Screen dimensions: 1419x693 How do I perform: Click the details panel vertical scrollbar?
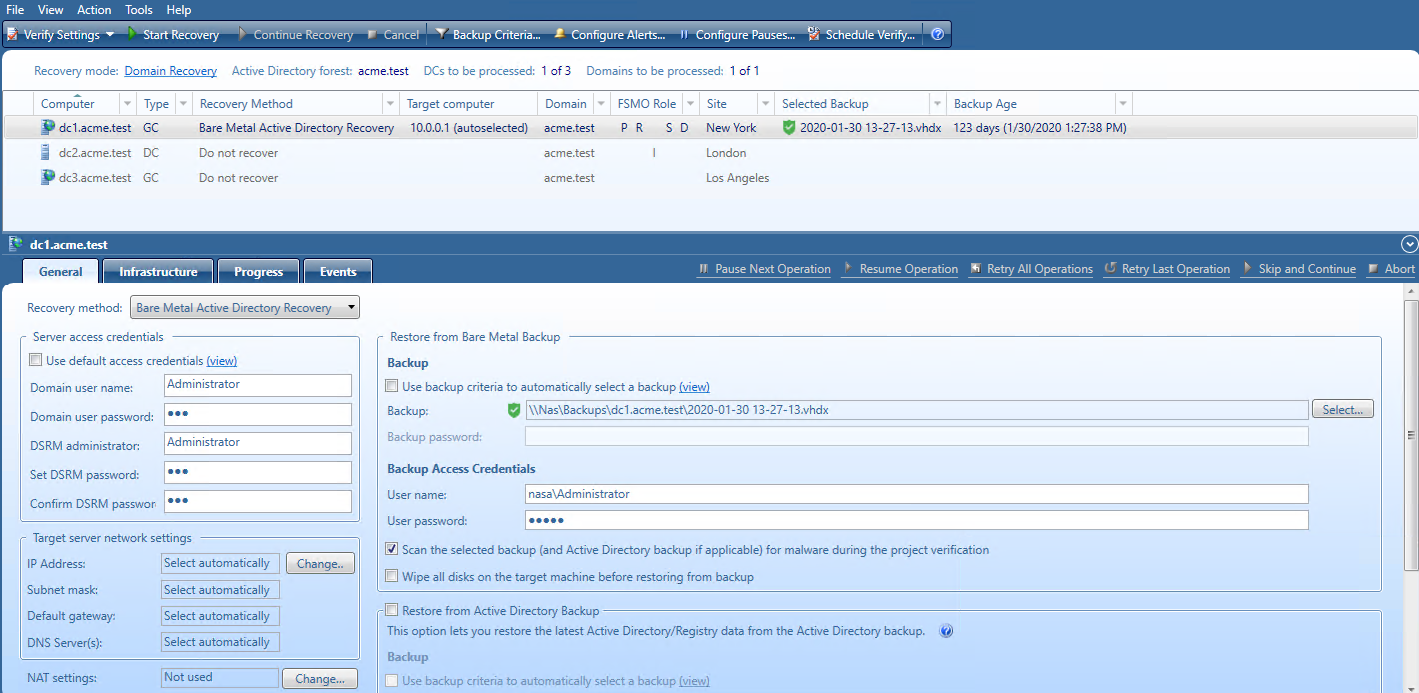(1411, 435)
